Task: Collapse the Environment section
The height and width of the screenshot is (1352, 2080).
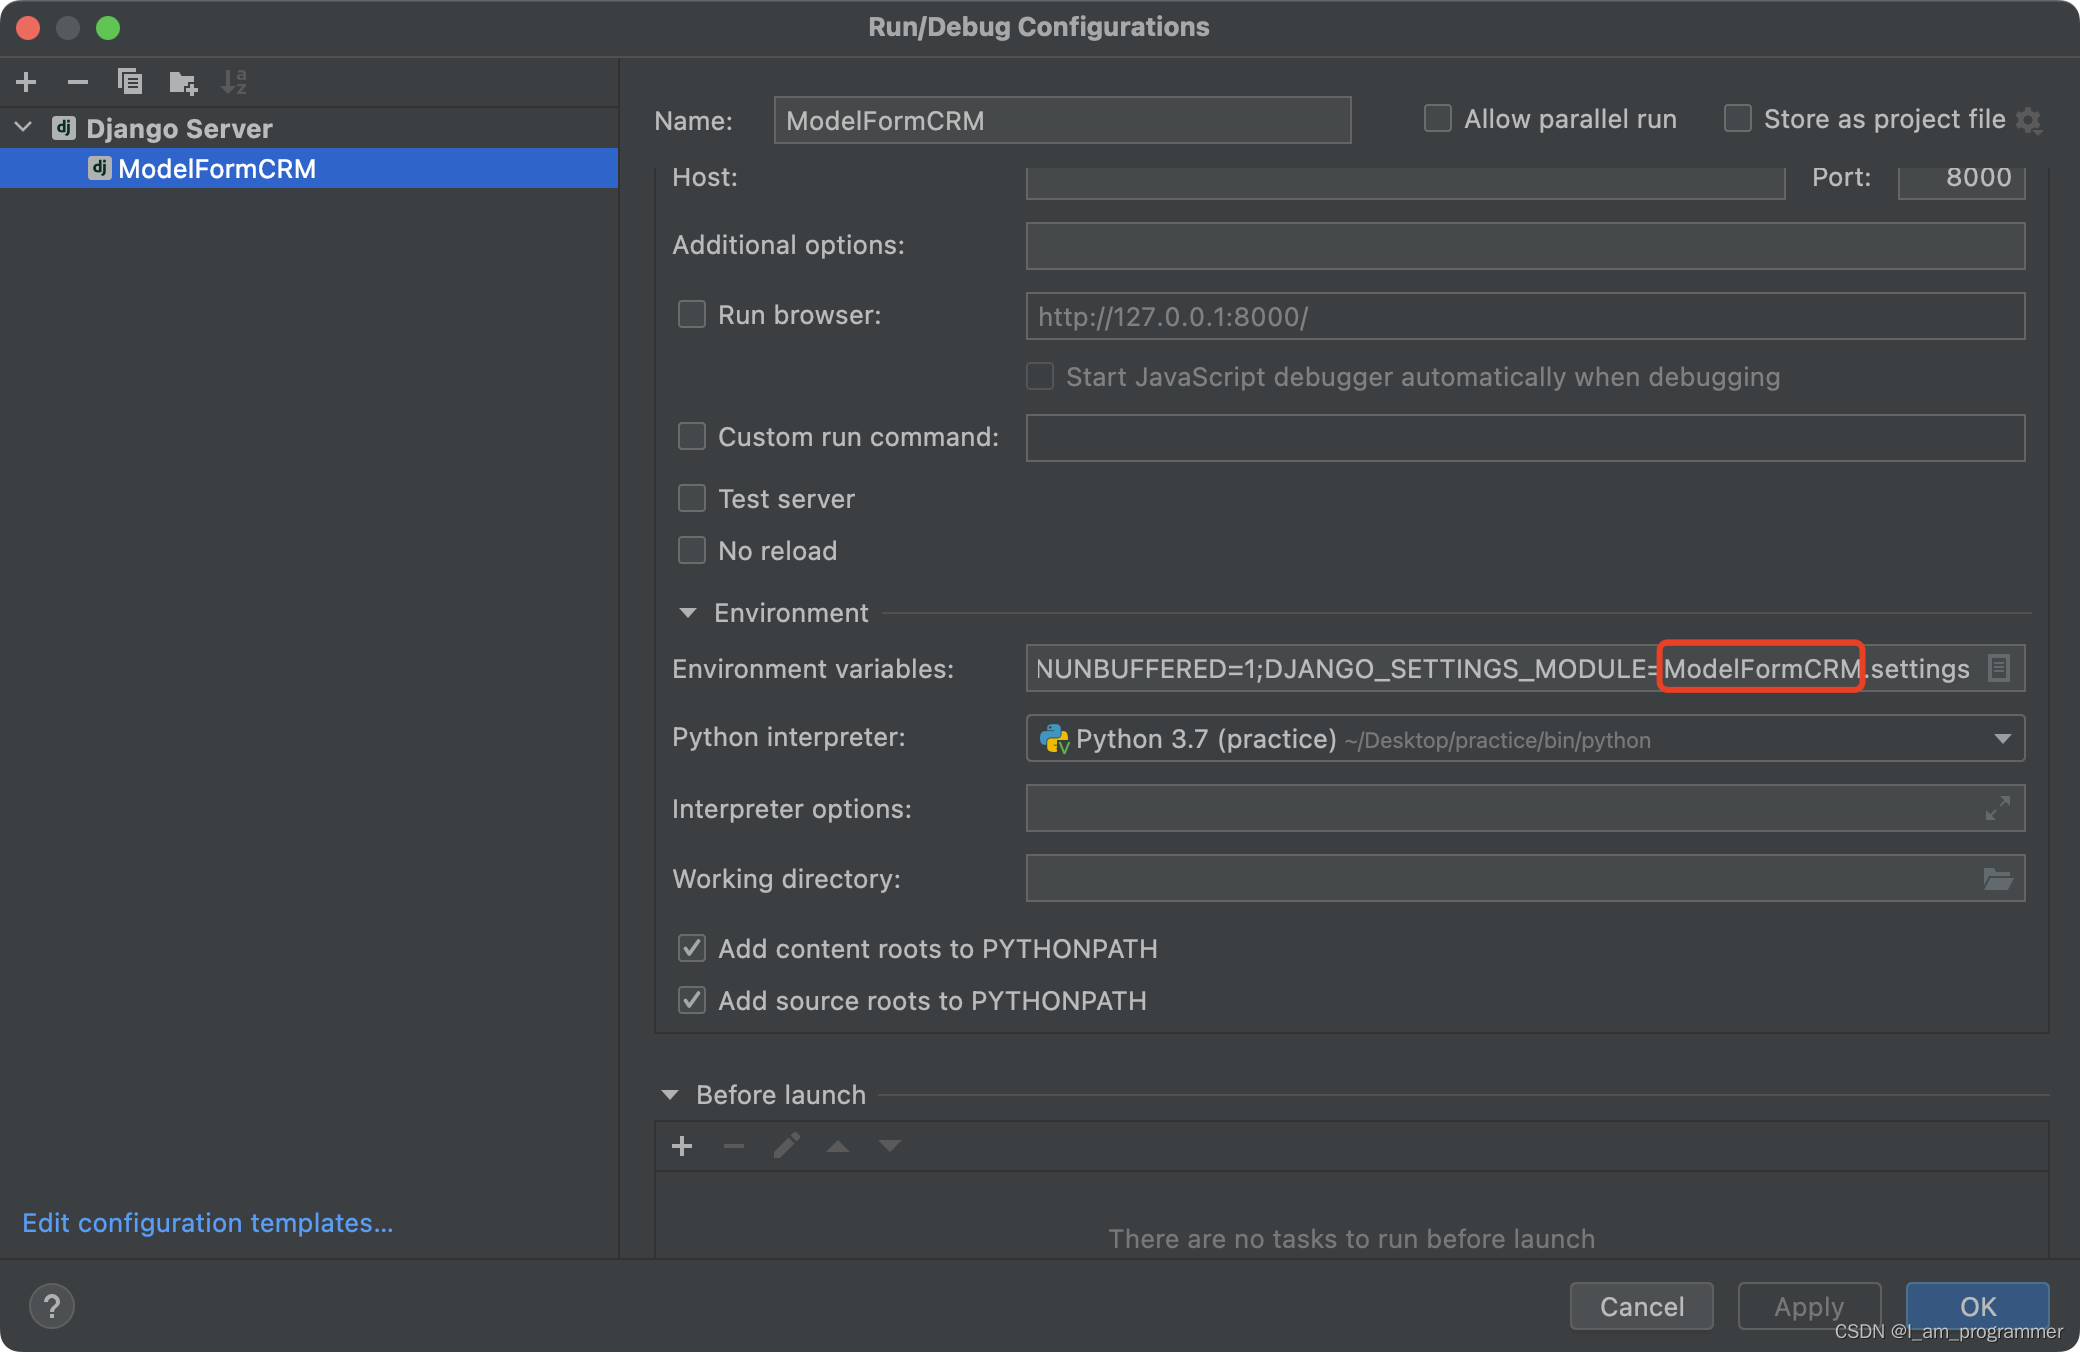Action: click(686, 612)
